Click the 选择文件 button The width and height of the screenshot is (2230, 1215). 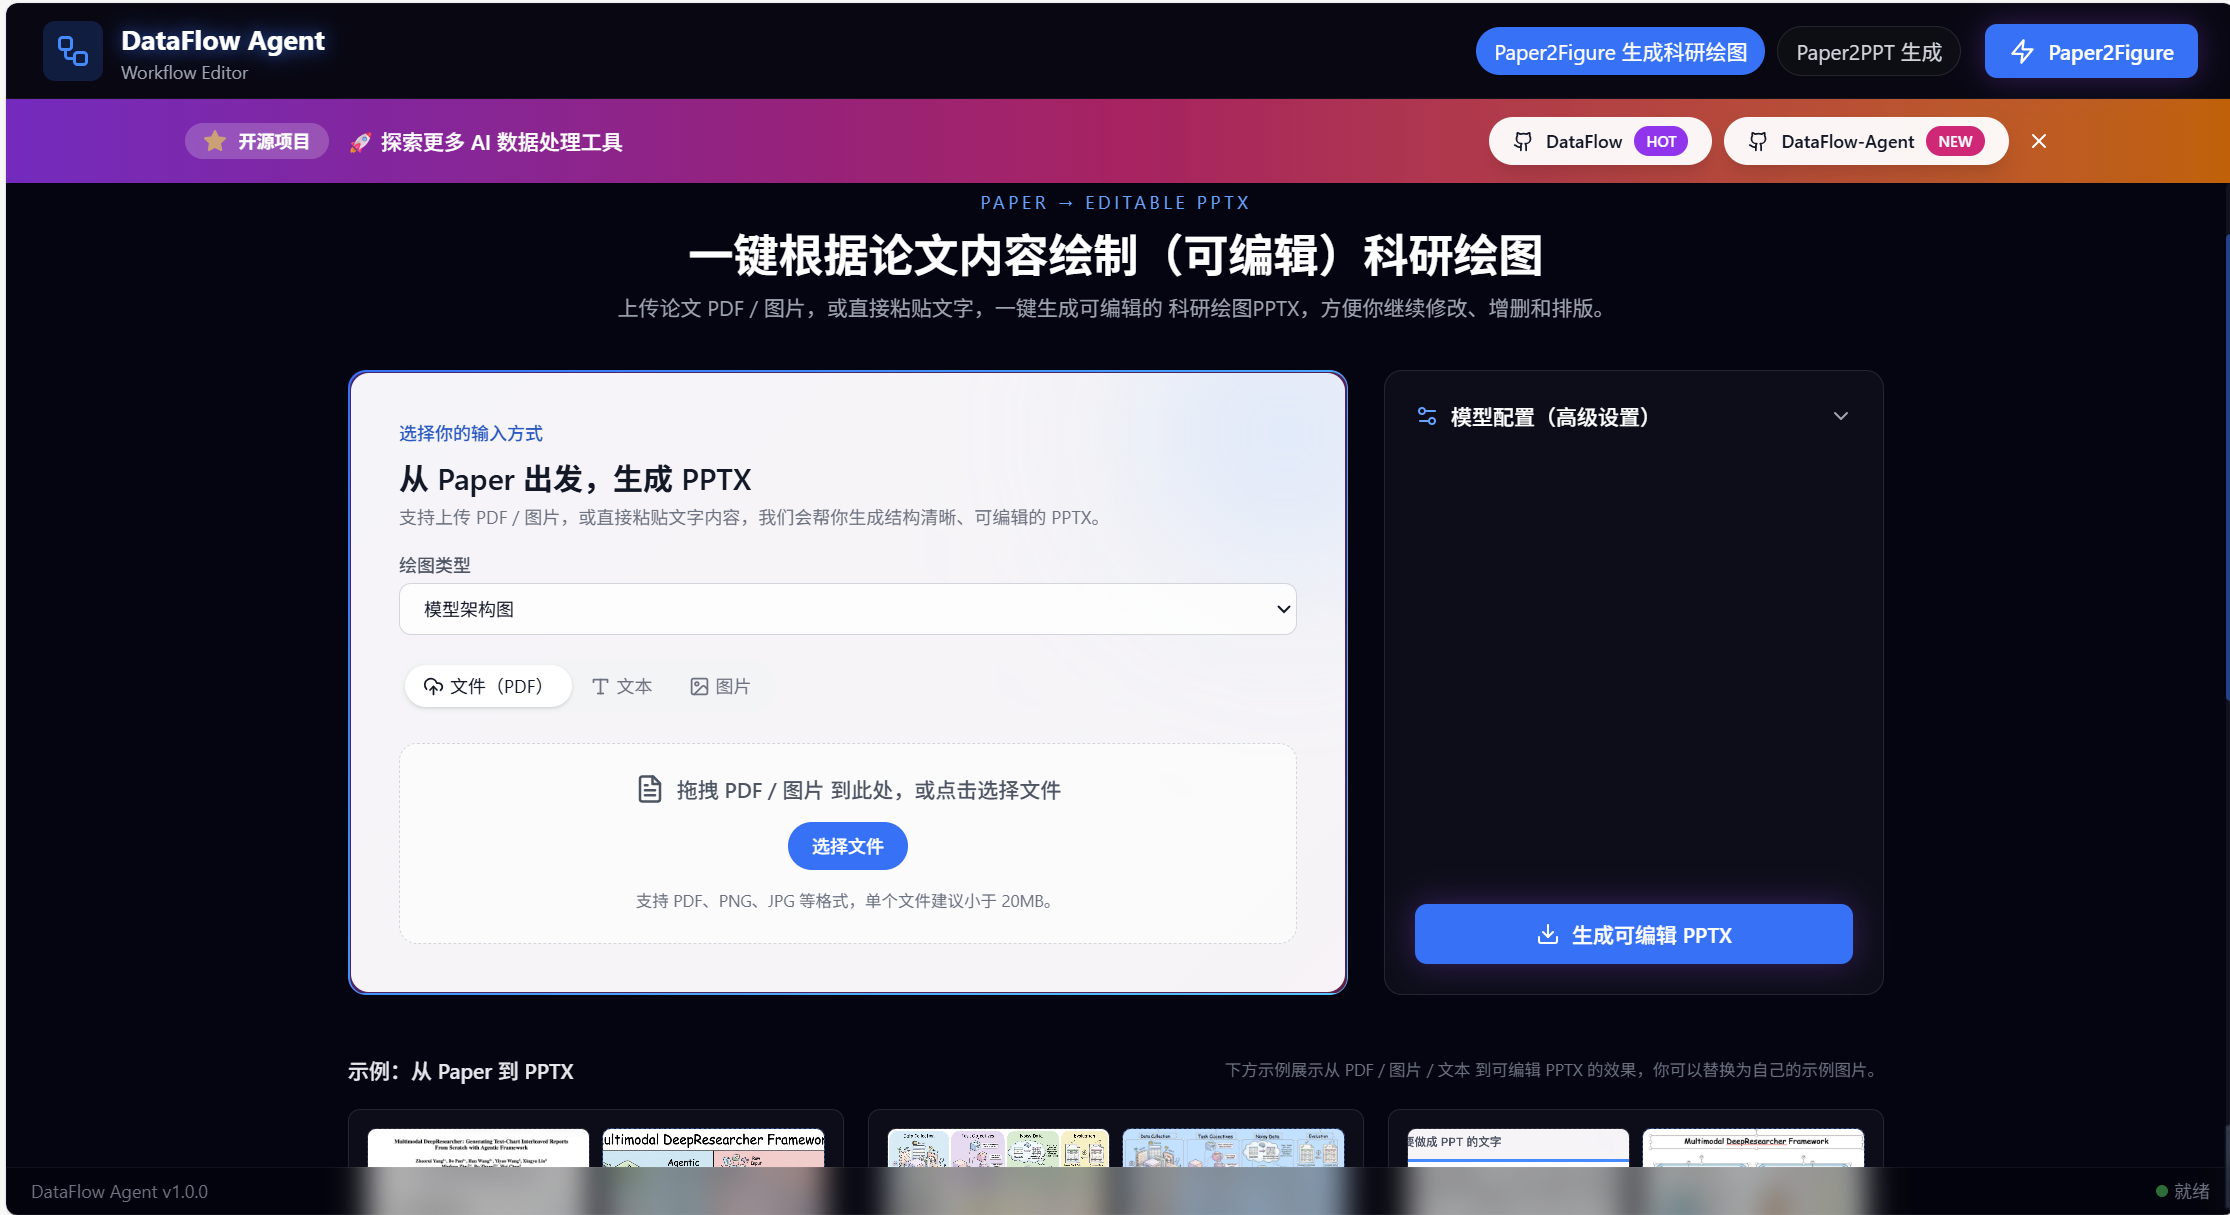(846, 845)
